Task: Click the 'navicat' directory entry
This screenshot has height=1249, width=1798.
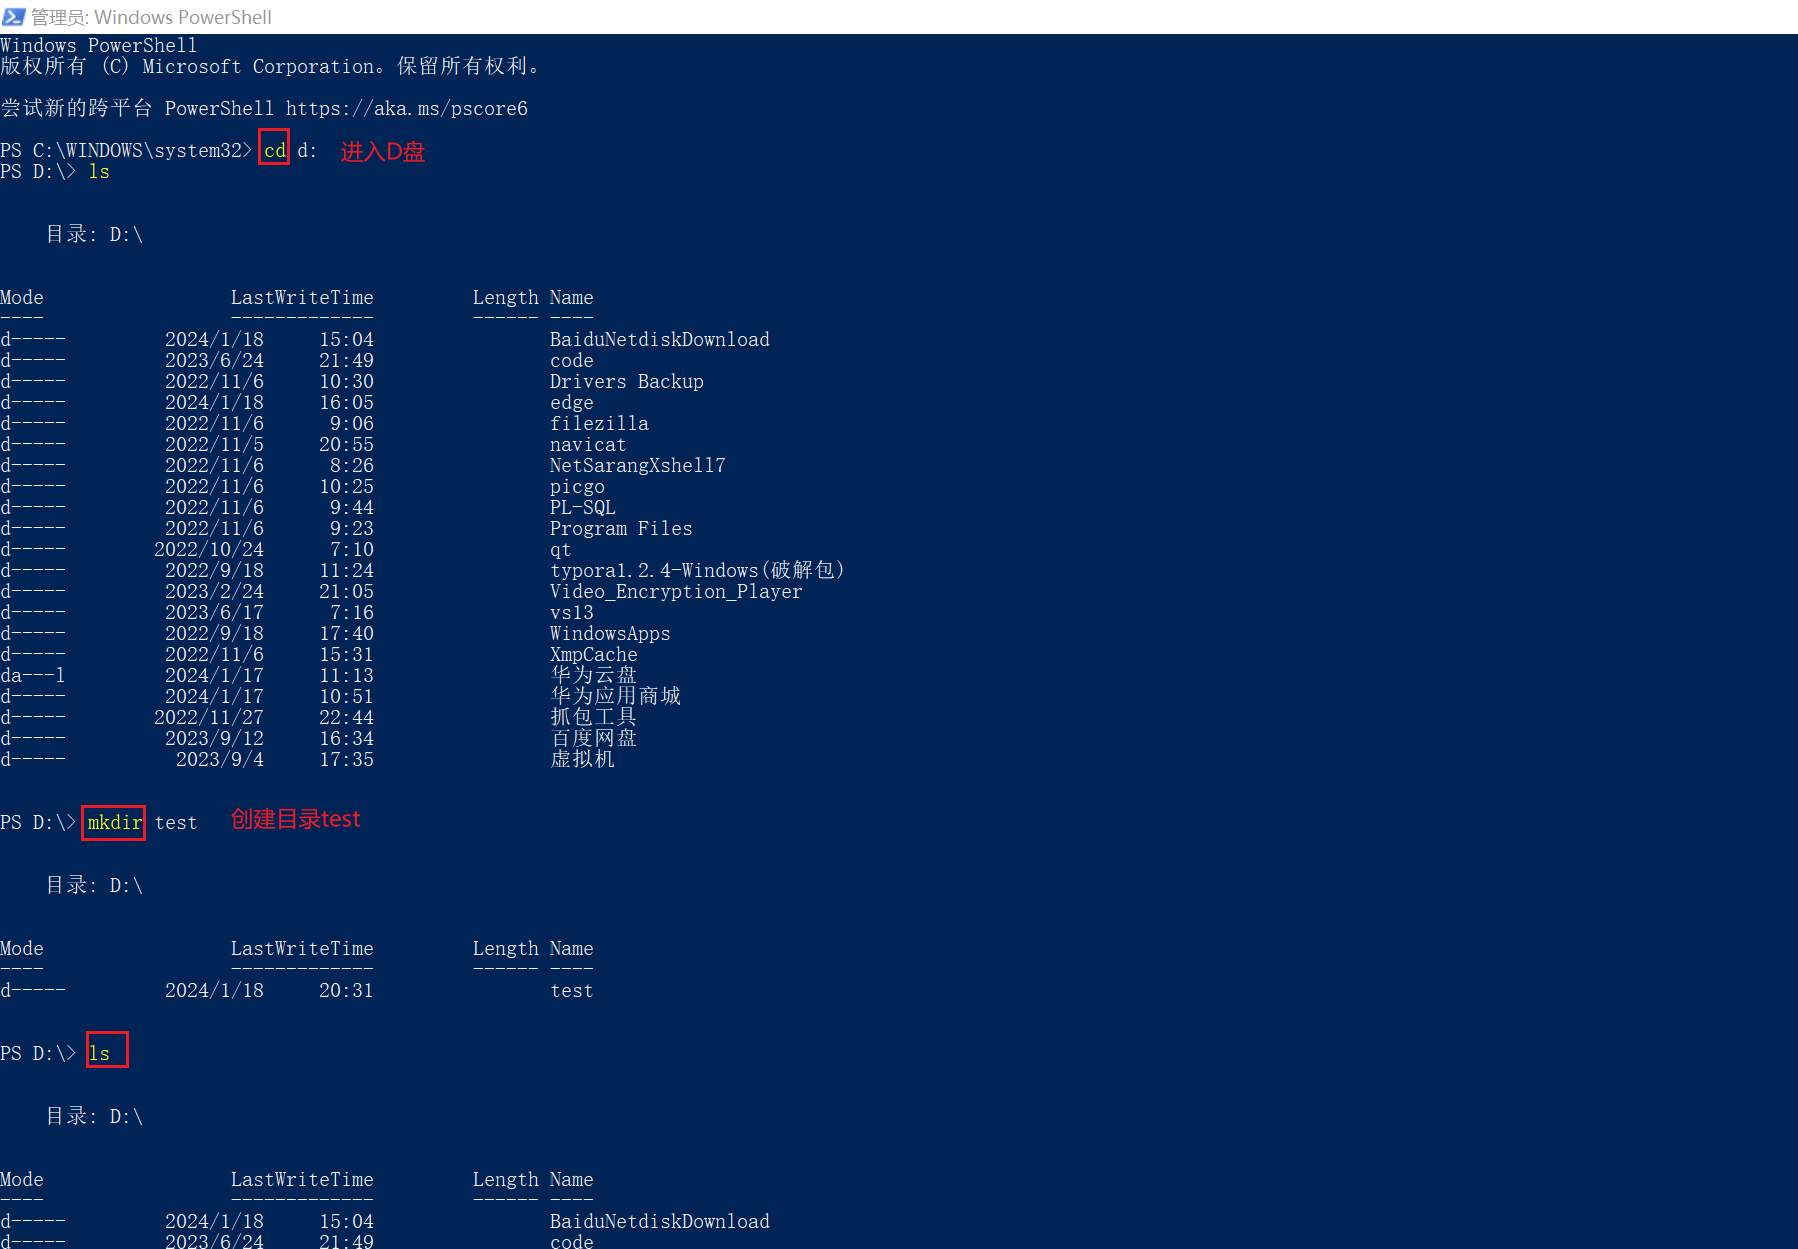Action: [x=588, y=444]
